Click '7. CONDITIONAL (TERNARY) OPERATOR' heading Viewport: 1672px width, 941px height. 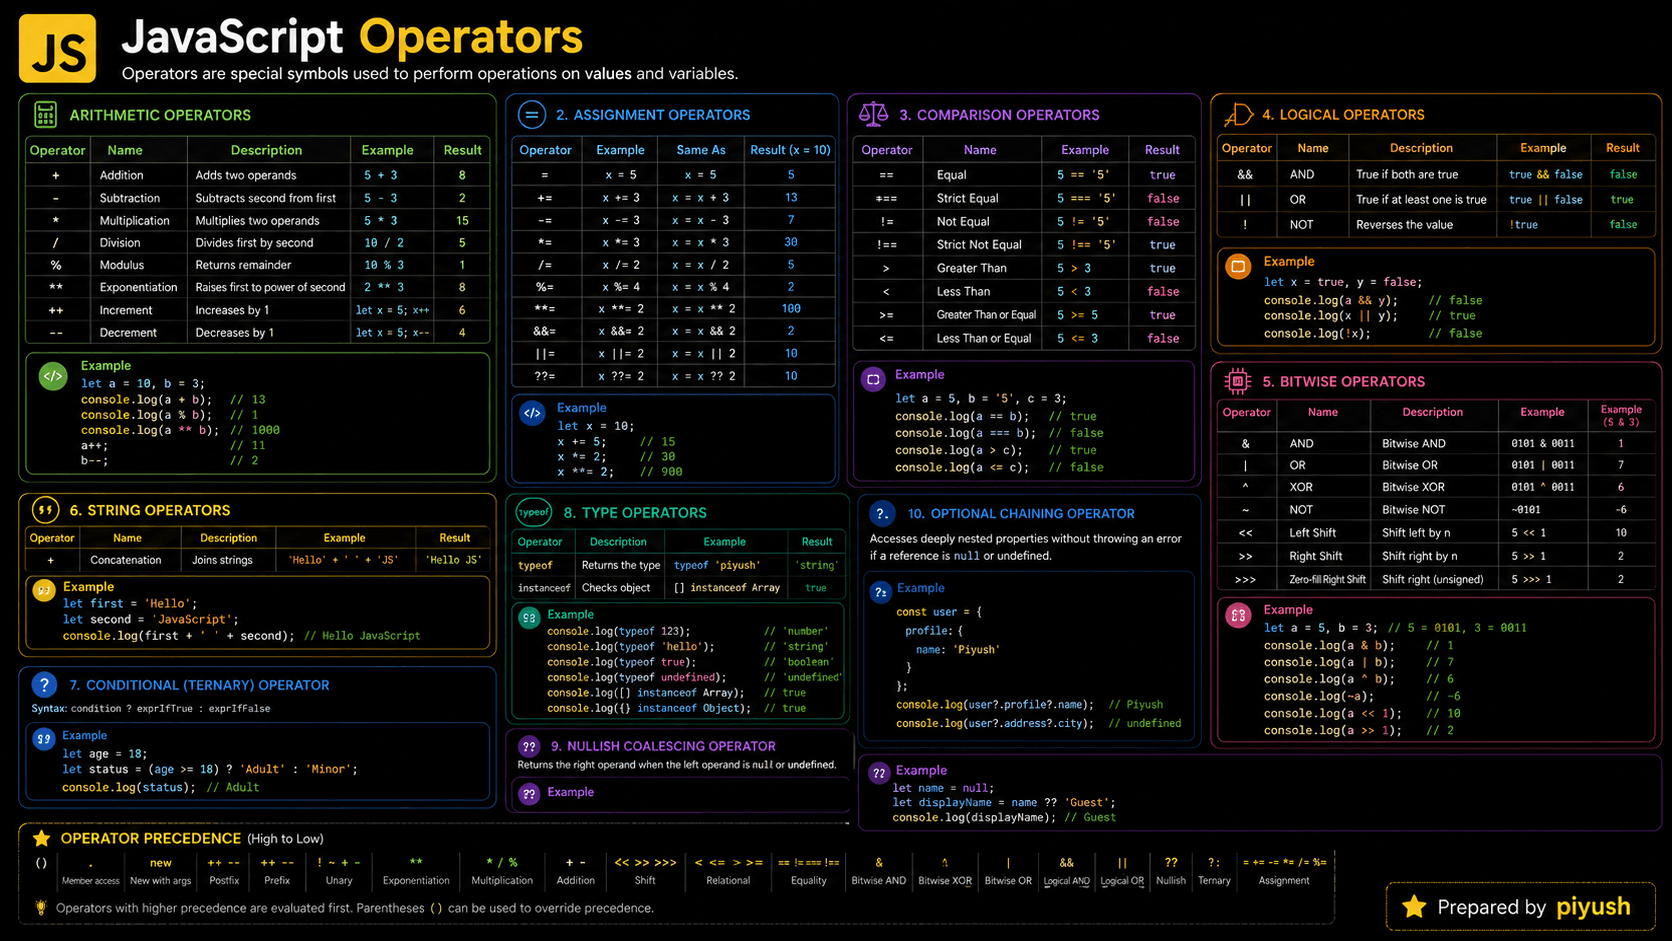199,685
